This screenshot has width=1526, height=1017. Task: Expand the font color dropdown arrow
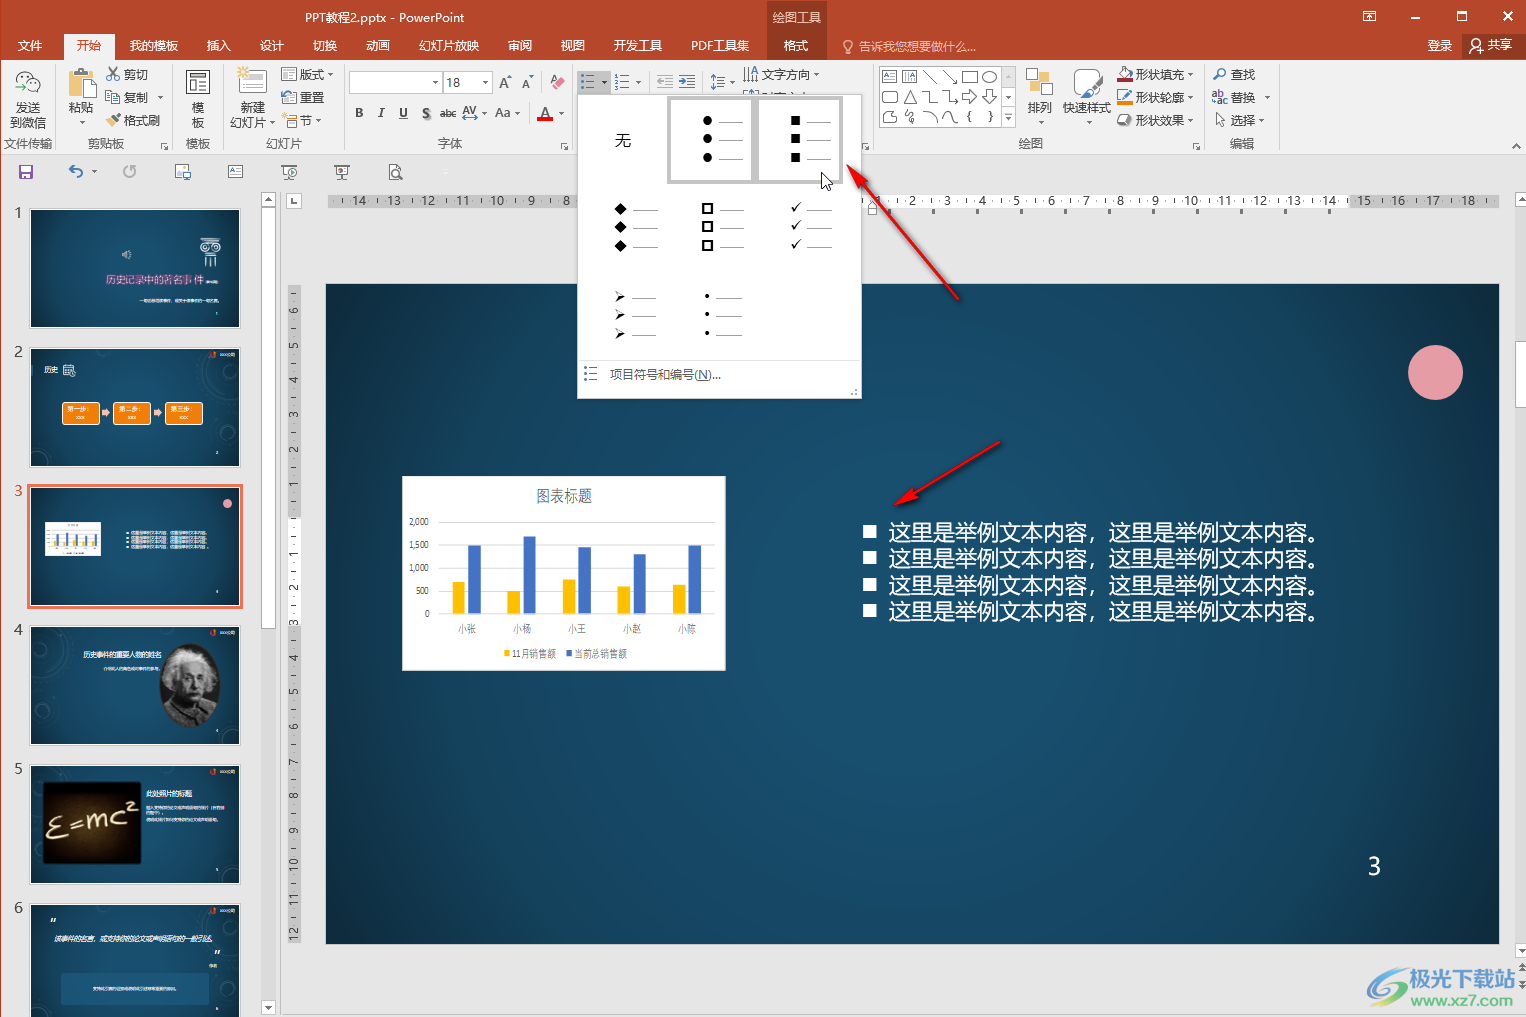[x=562, y=114]
